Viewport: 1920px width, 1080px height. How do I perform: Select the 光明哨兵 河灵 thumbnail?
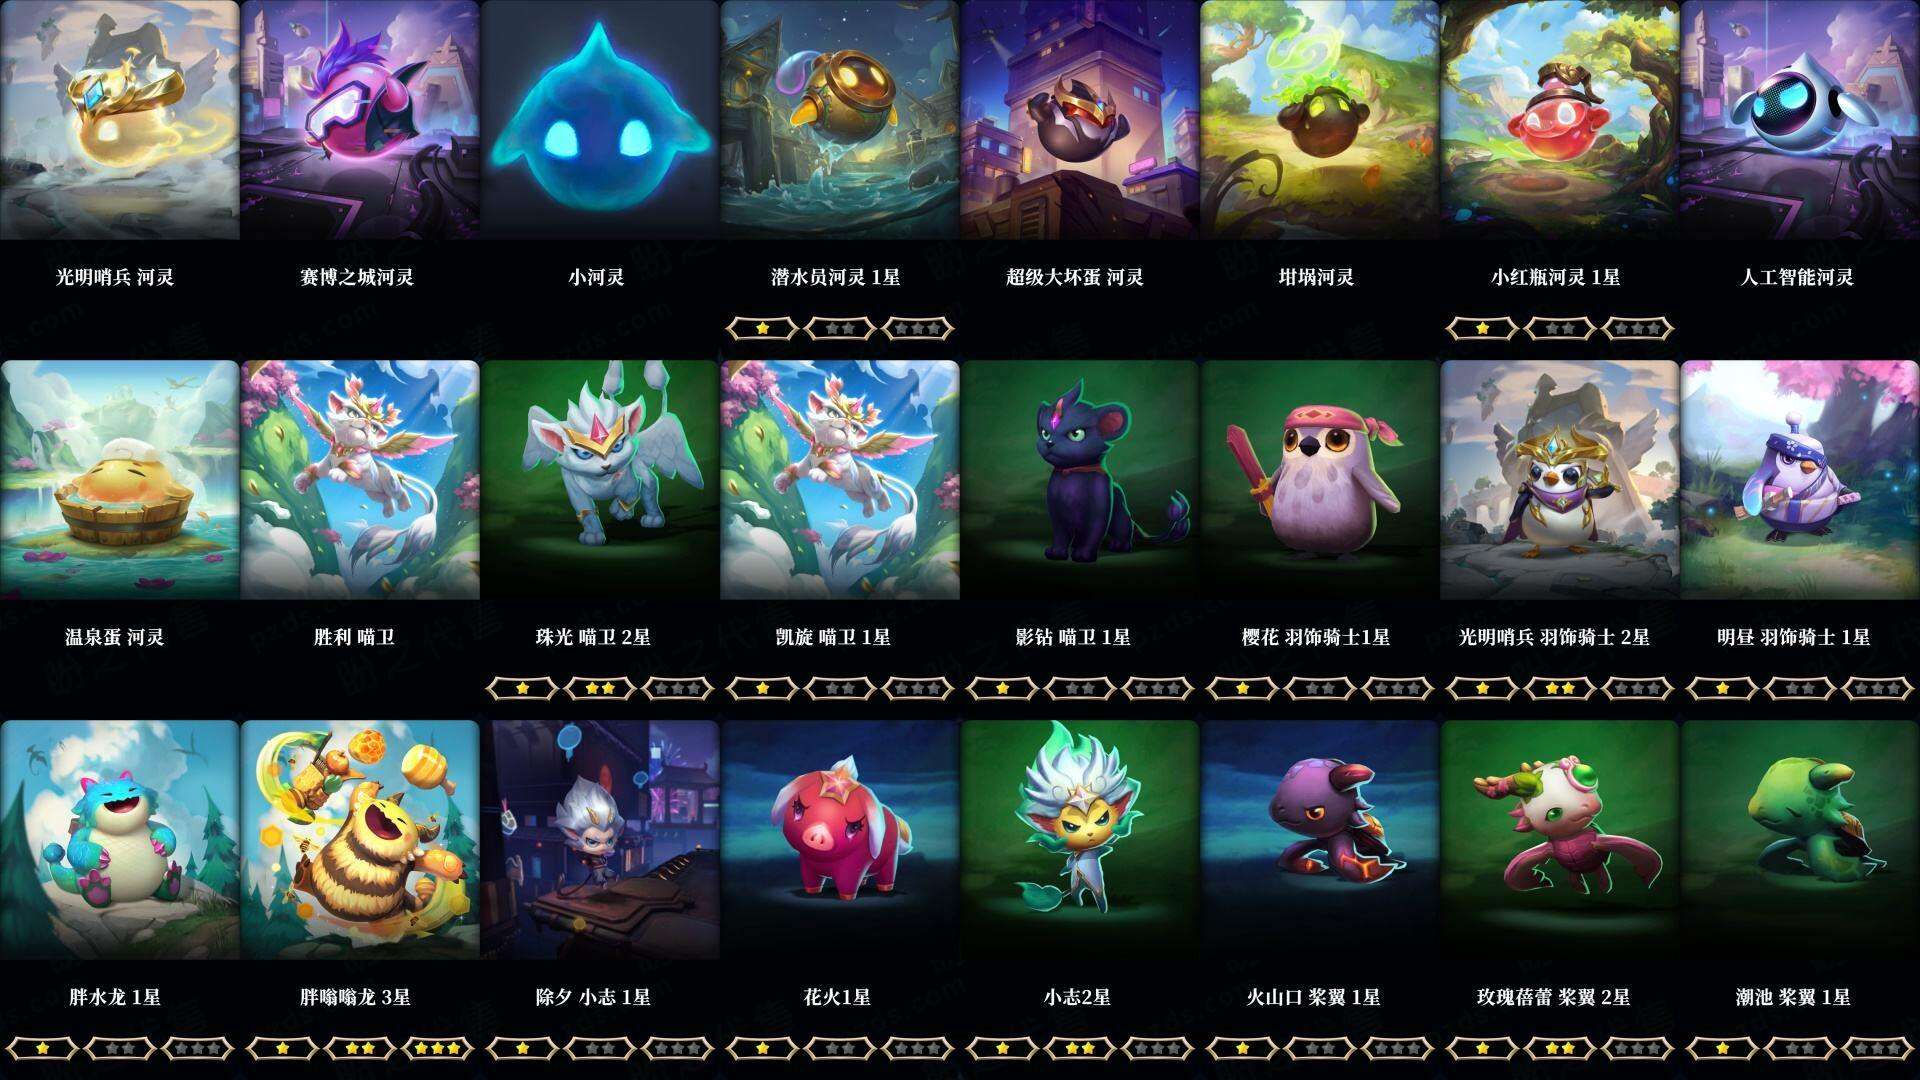[120, 120]
